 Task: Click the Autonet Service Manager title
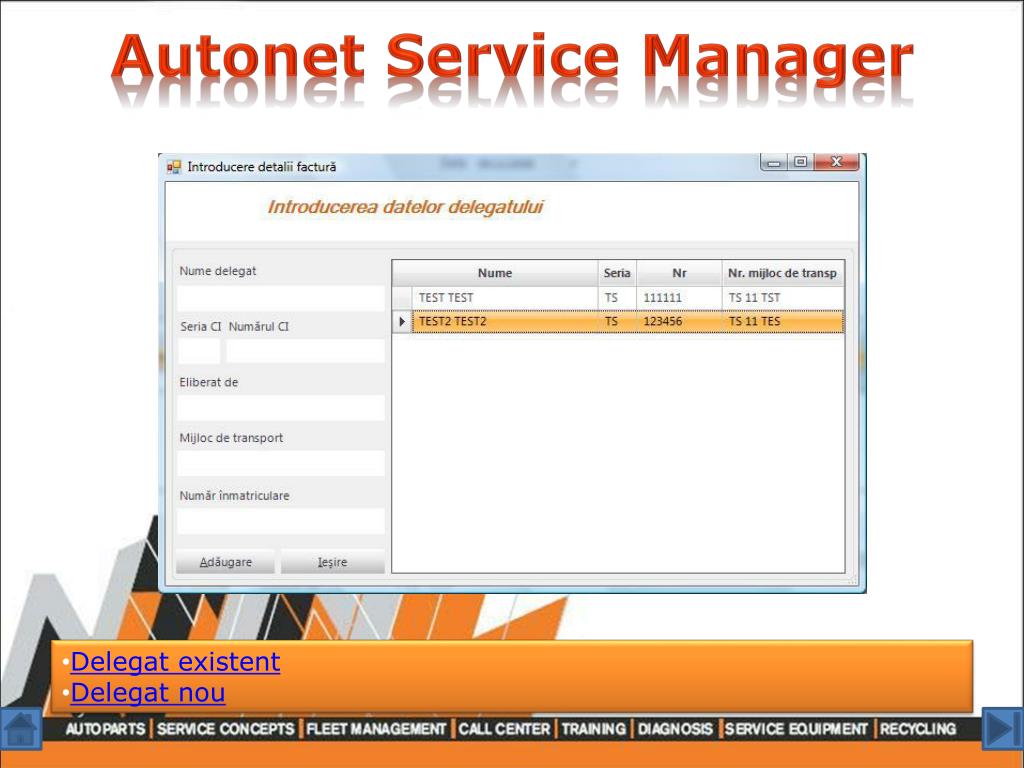[512, 59]
